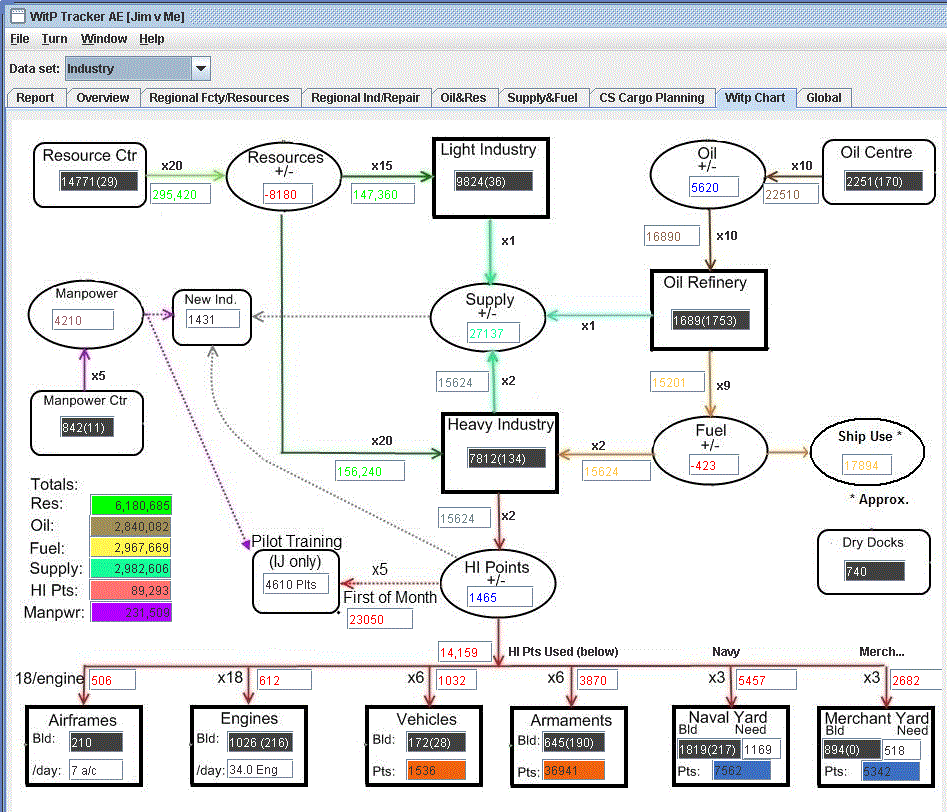
Task: Click the Supply +/- value field
Action: pyautogui.click(x=493, y=334)
